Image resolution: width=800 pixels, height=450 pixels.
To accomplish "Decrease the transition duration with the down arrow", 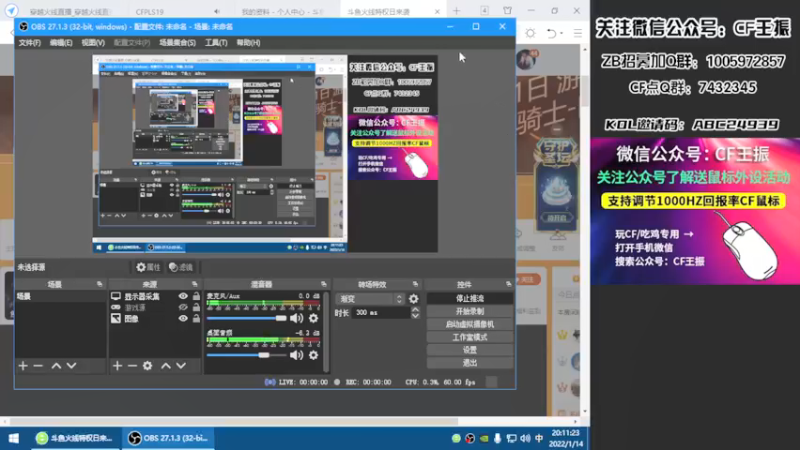I will 415,316.
